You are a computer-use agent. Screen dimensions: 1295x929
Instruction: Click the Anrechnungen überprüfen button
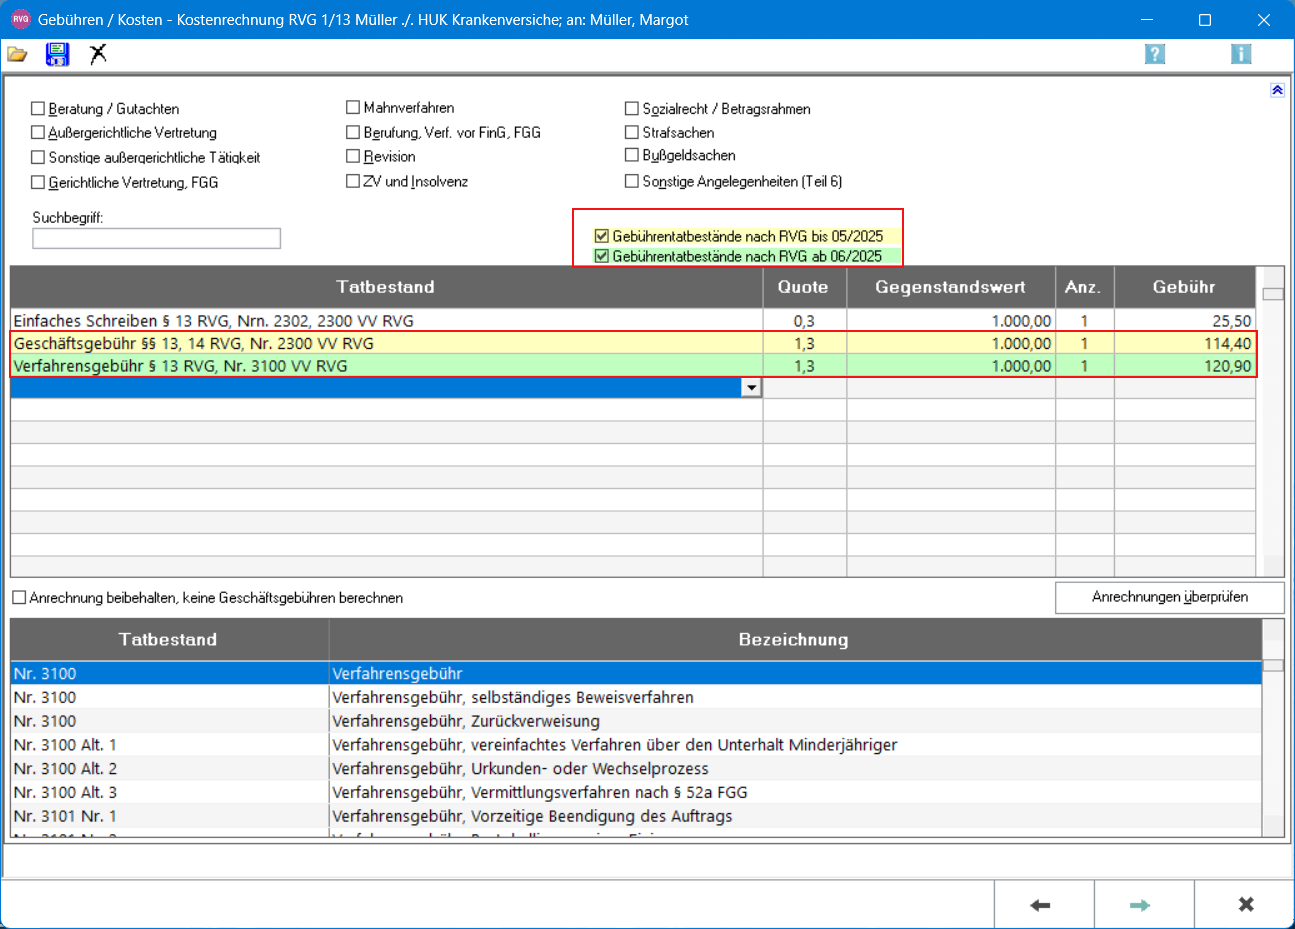pos(1169,597)
